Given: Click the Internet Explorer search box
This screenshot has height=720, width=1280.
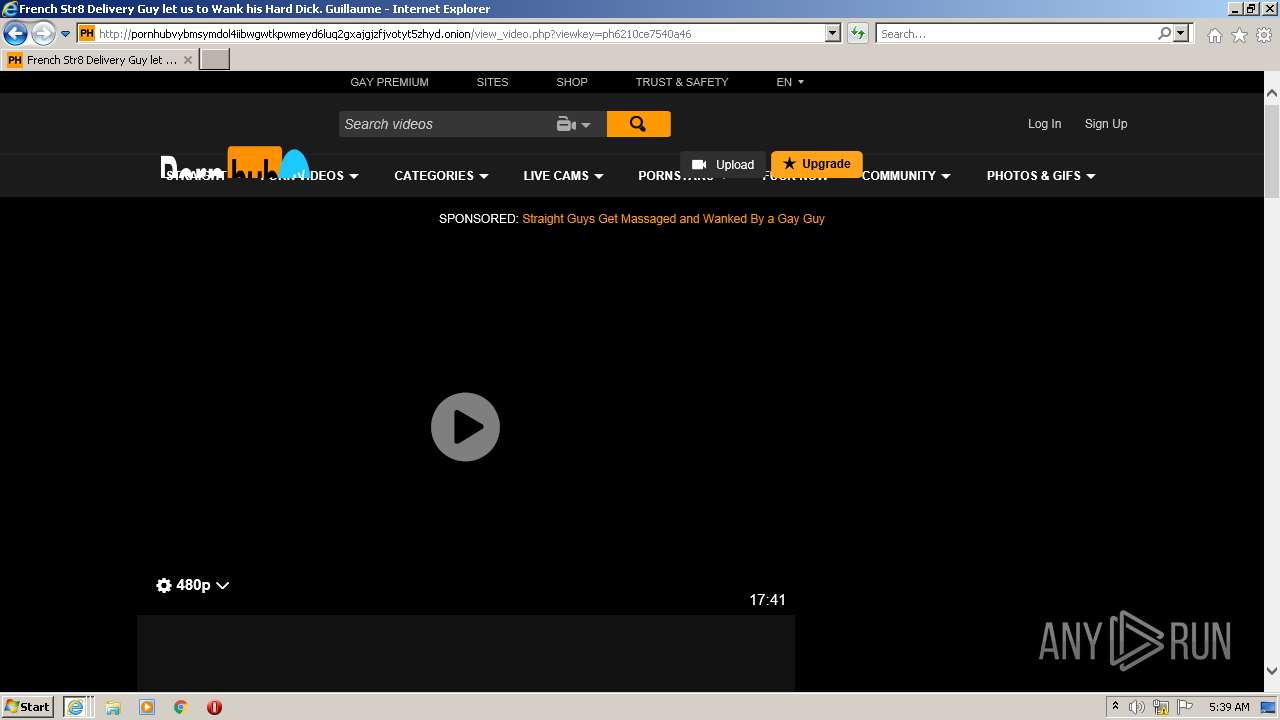Looking at the screenshot, I should pyautogui.click(x=1015, y=33).
